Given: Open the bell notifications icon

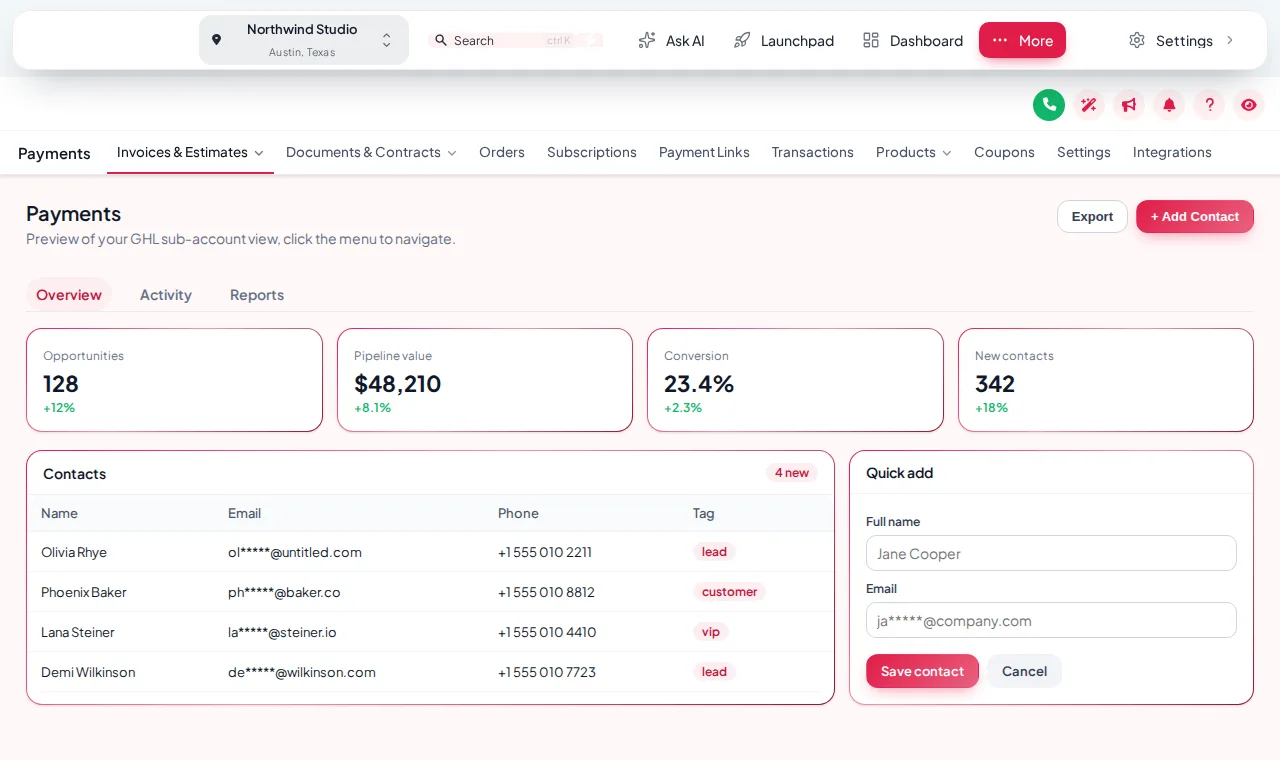Looking at the screenshot, I should 1169,105.
